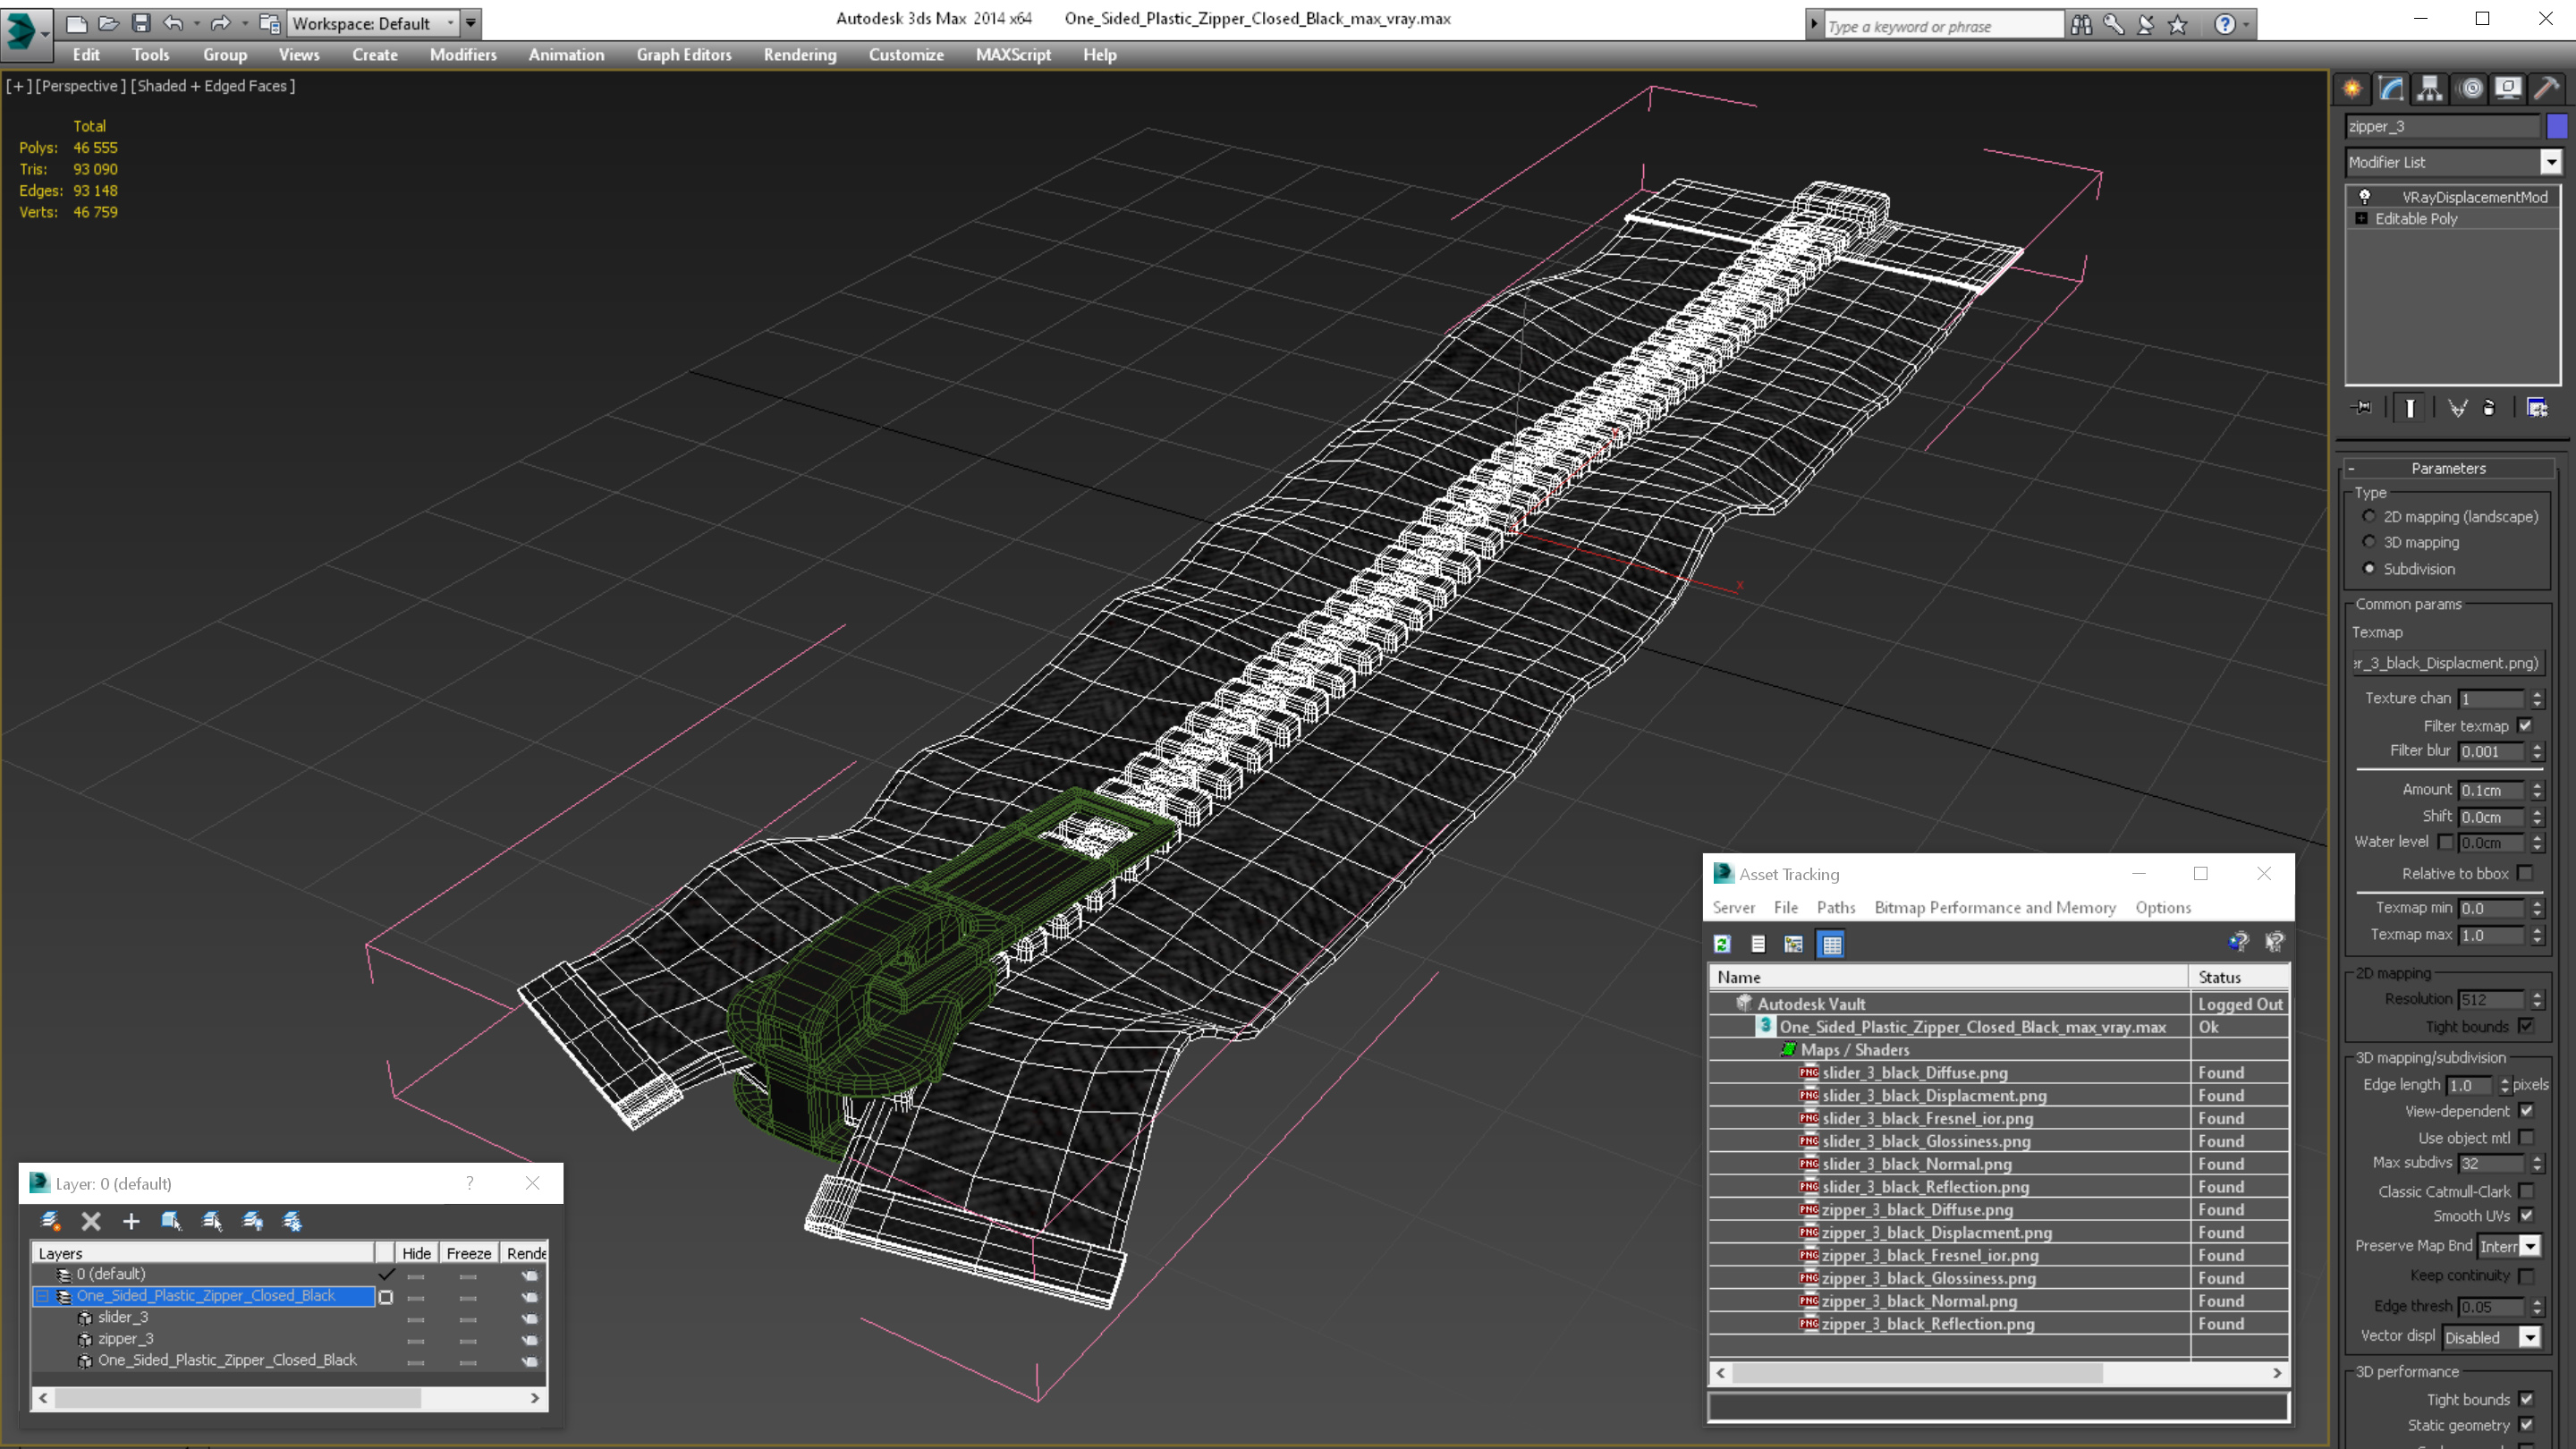This screenshot has width=2576, height=1449.
Task: Click Hide/Unhide All Layers icon
Action: click(253, 1221)
